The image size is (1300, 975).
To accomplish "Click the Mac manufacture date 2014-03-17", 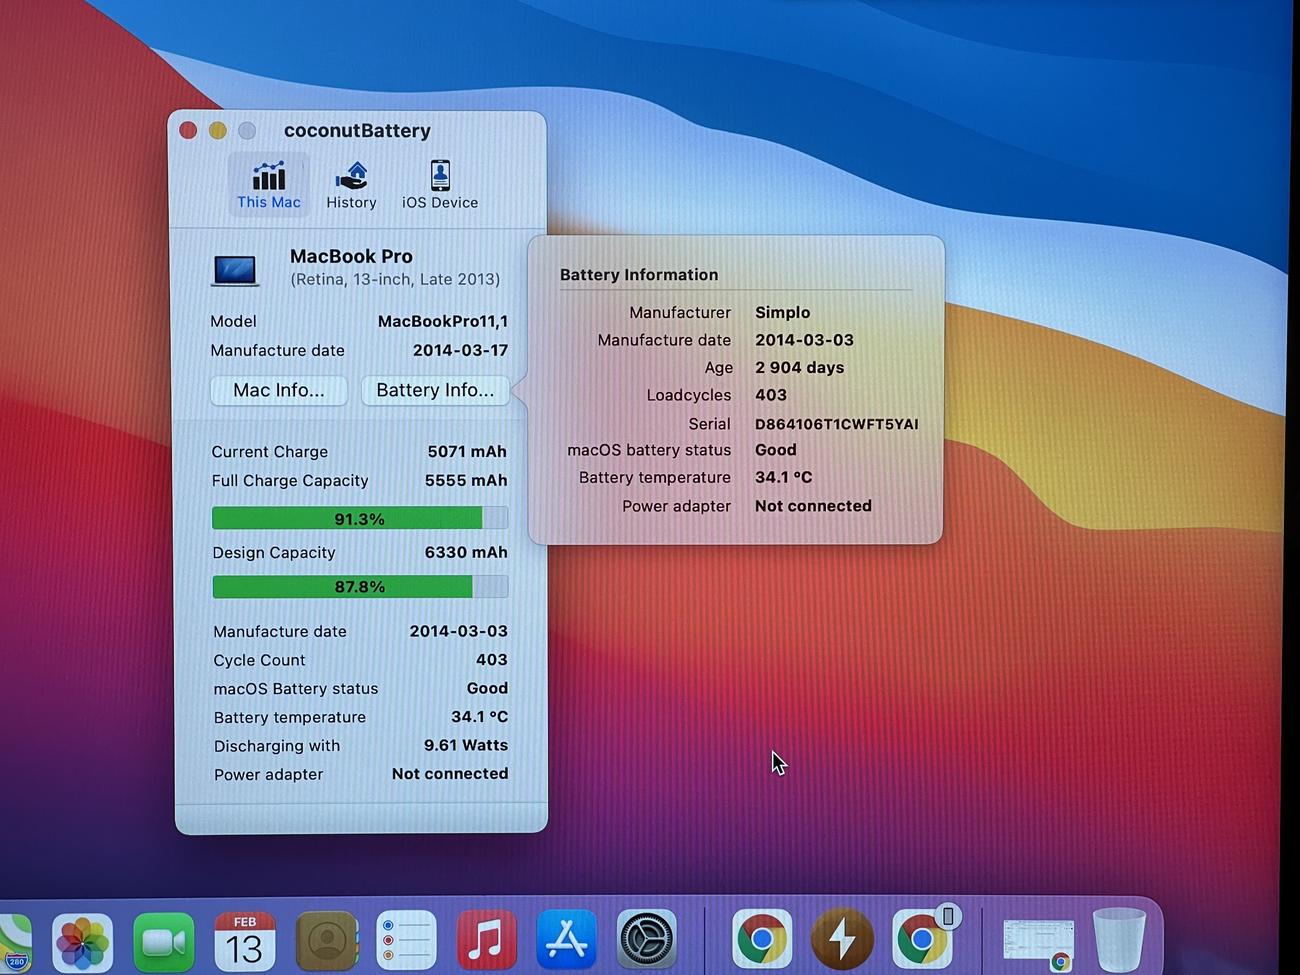I will pos(461,350).
